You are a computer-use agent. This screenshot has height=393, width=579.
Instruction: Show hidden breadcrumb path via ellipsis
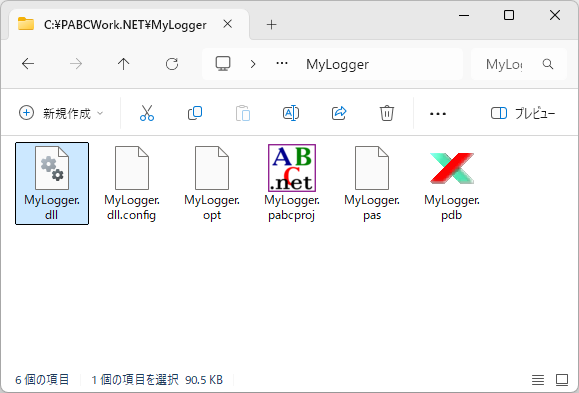282,64
